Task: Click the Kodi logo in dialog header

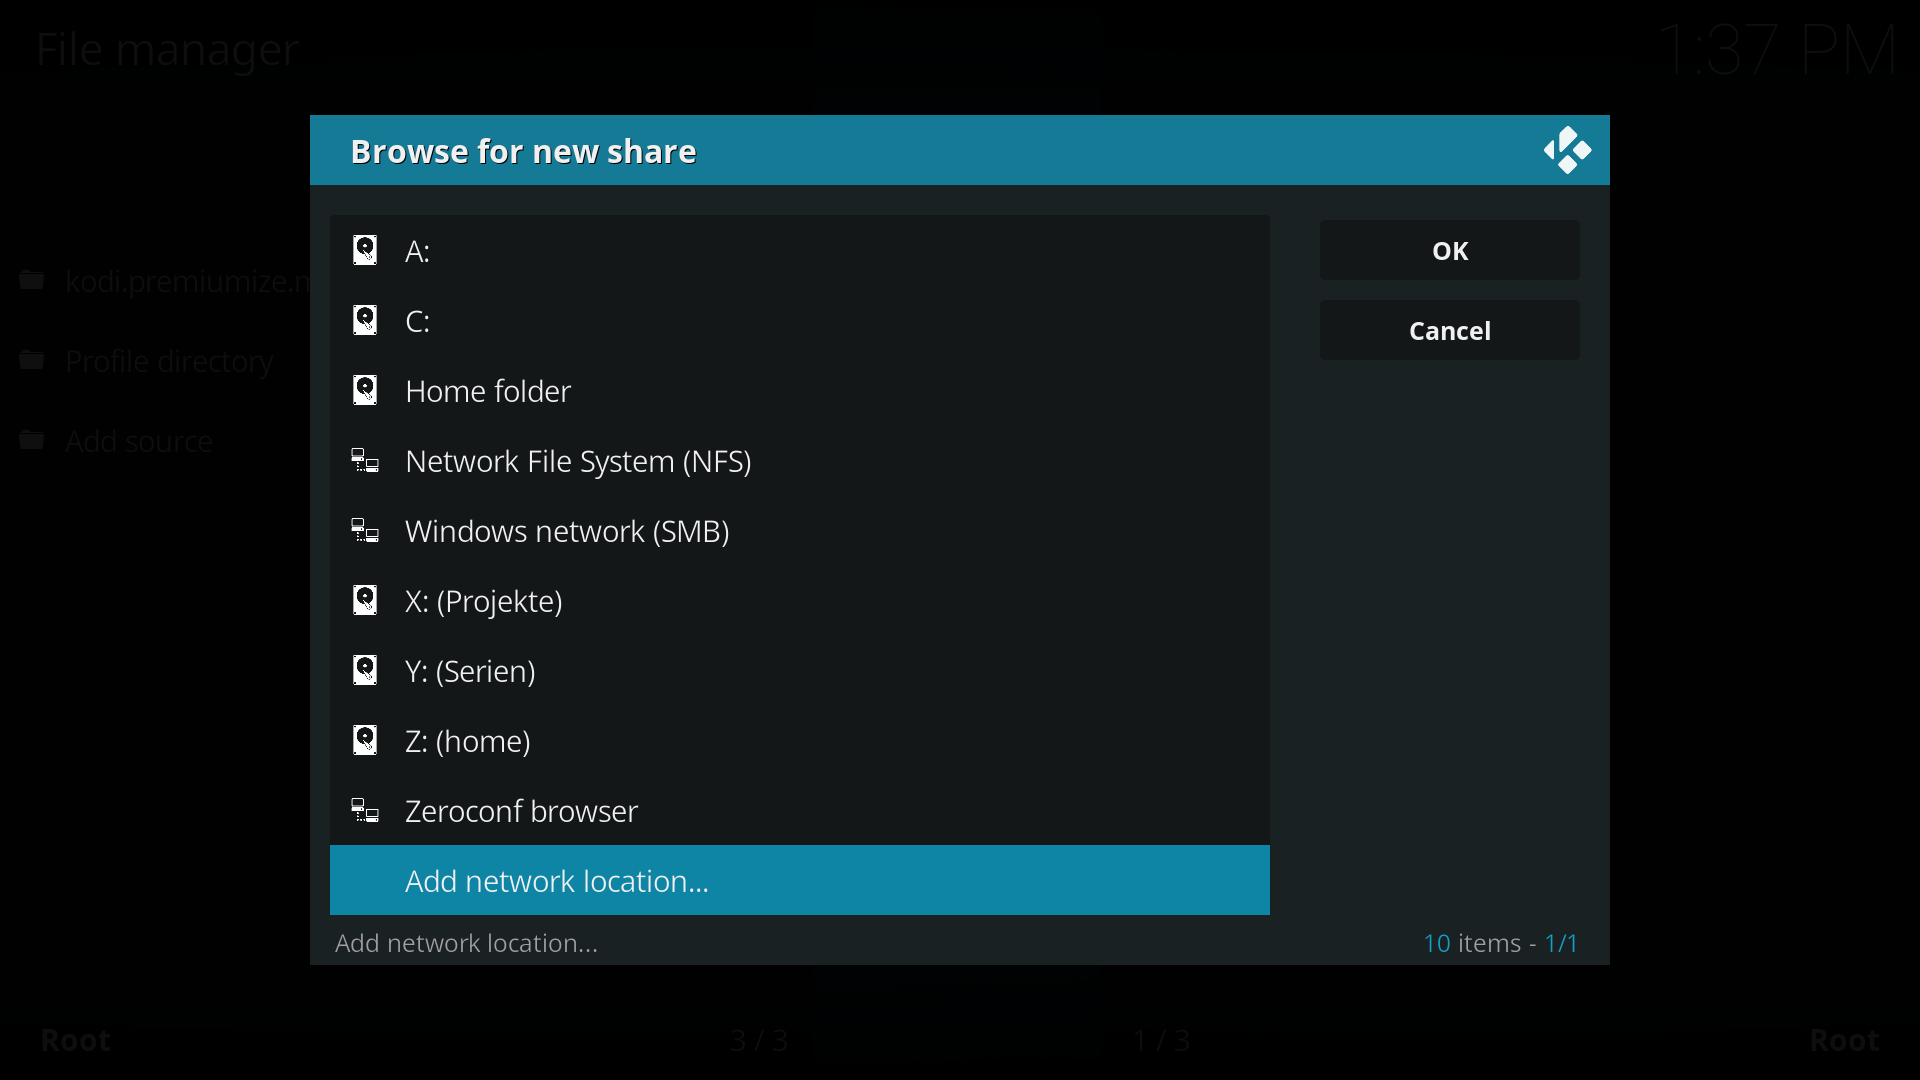Action: coord(1567,150)
